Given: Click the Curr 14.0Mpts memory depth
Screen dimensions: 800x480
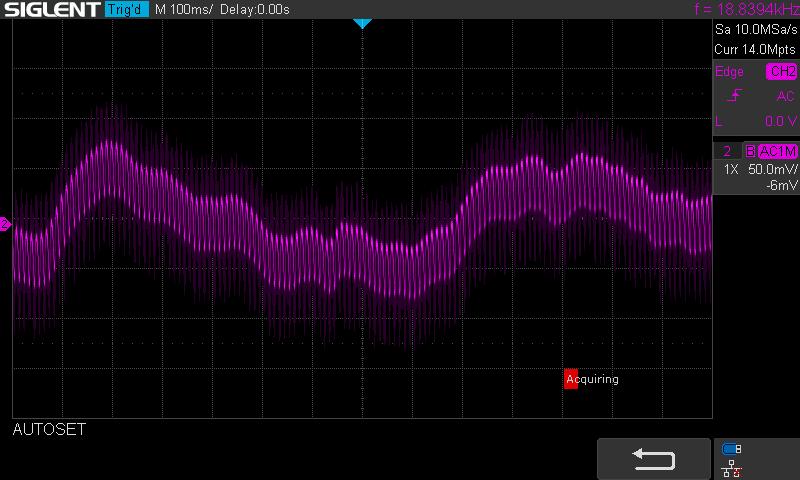Looking at the screenshot, I should (755, 49).
